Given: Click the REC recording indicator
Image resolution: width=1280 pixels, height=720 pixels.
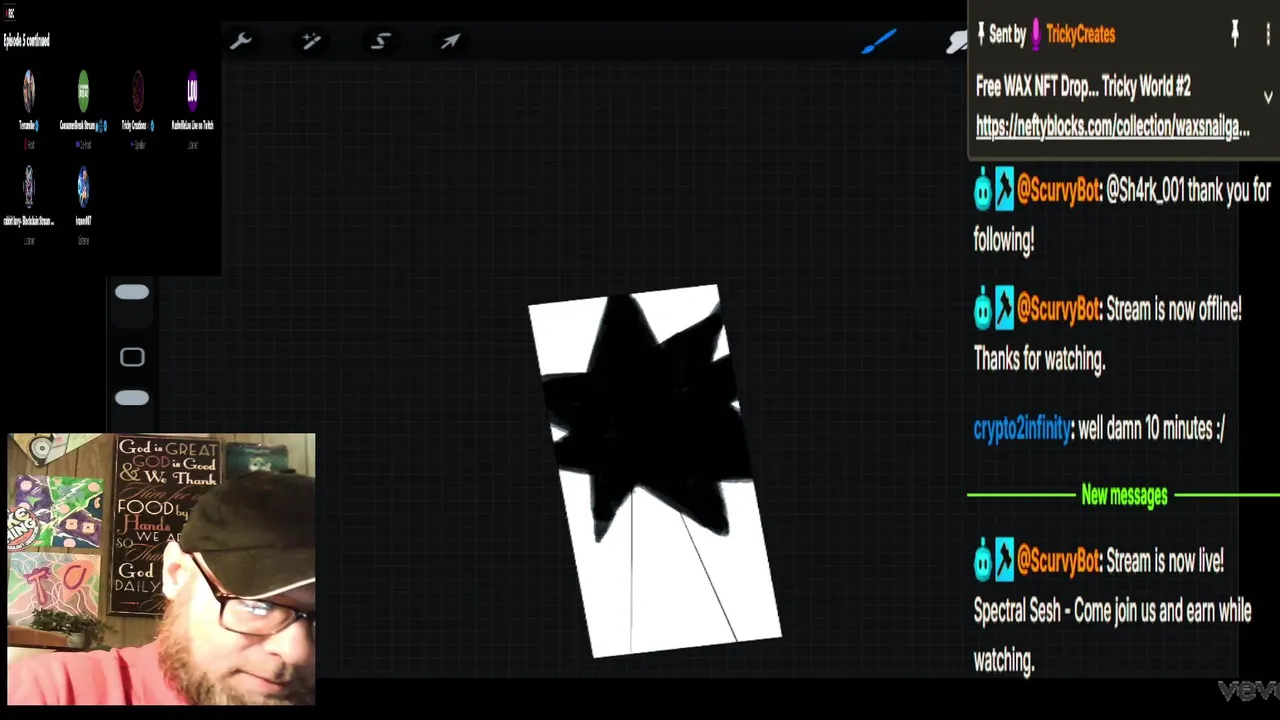Looking at the screenshot, I should [11, 14].
